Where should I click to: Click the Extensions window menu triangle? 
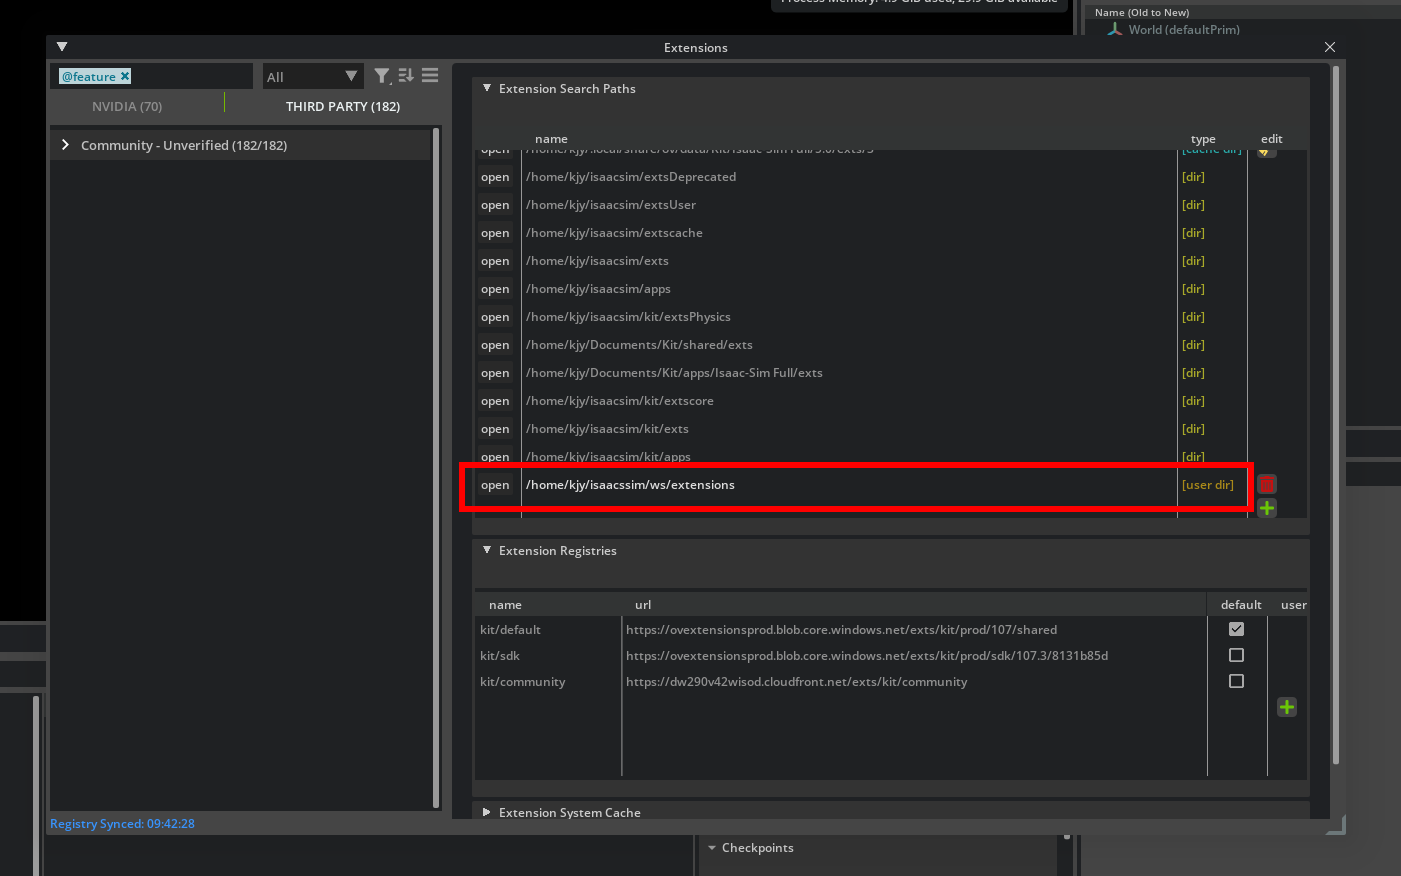click(62, 47)
